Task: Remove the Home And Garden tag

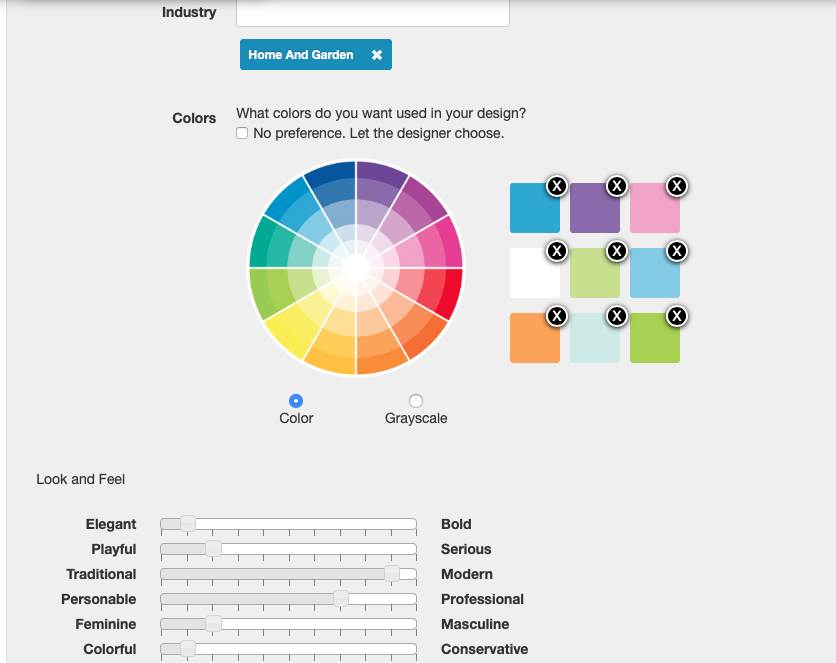Action: coord(377,55)
